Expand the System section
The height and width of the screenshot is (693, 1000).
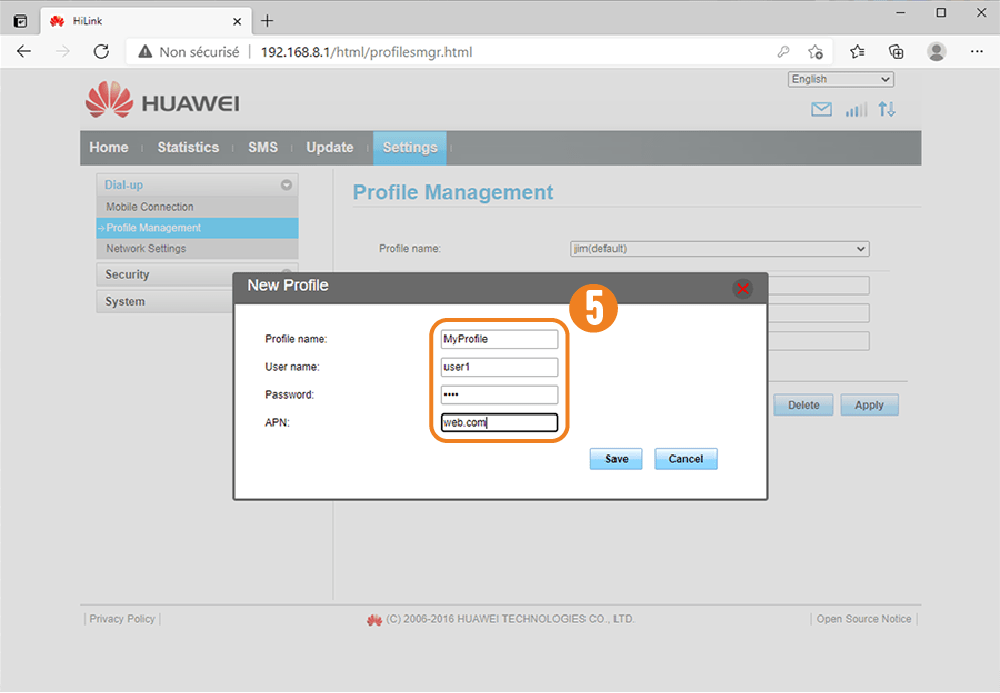tap(165, 302)
